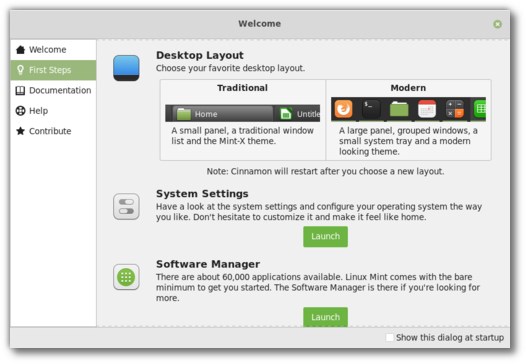526x364 pixels.
Task: Open the Contribute sidebar section
Action: 53,131
